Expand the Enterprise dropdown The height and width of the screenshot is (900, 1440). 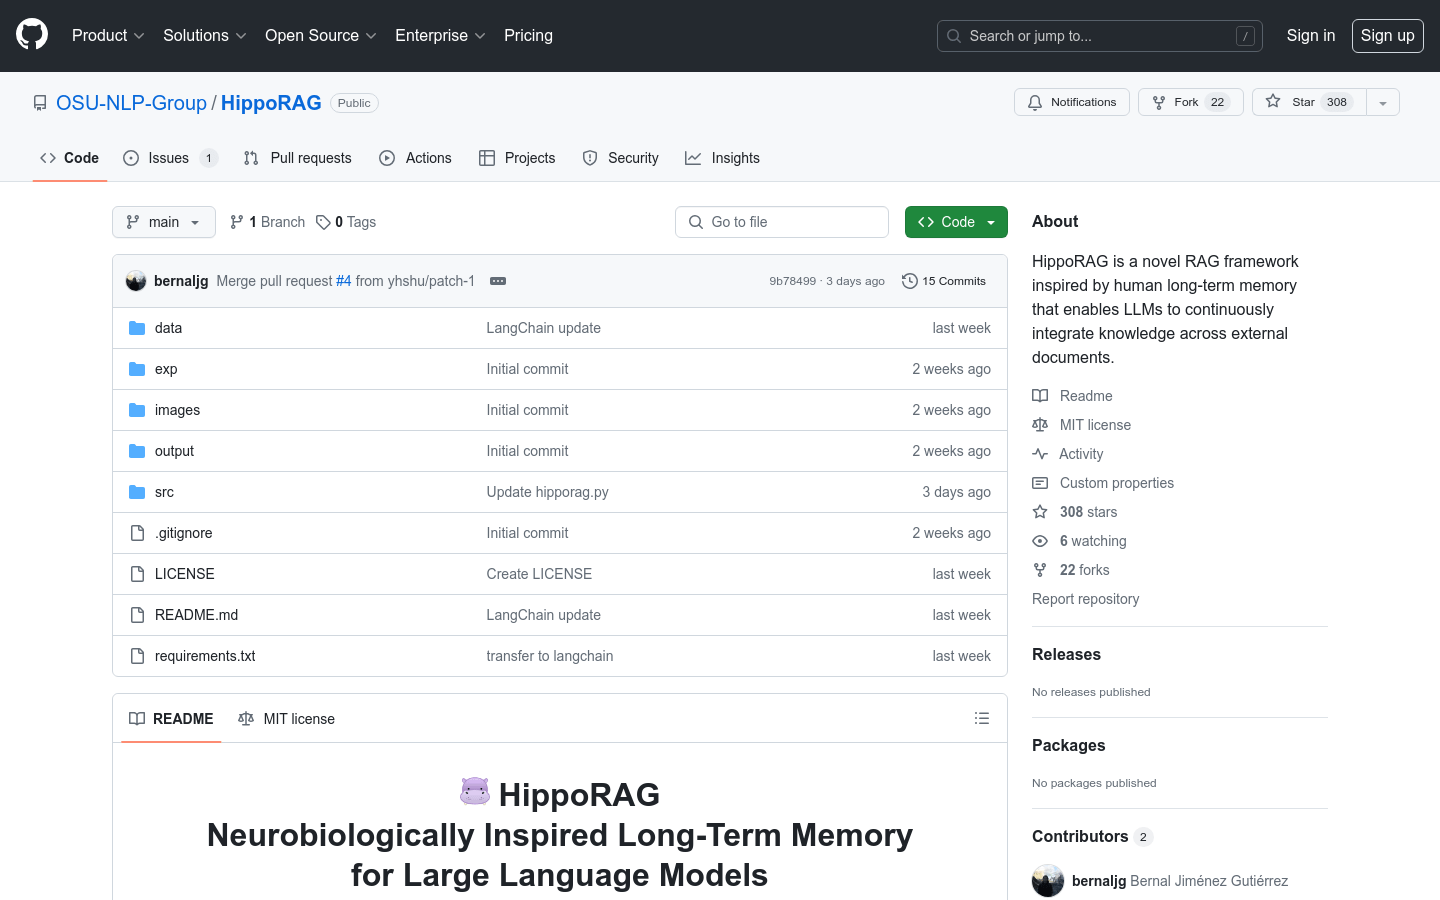[440, 35]
